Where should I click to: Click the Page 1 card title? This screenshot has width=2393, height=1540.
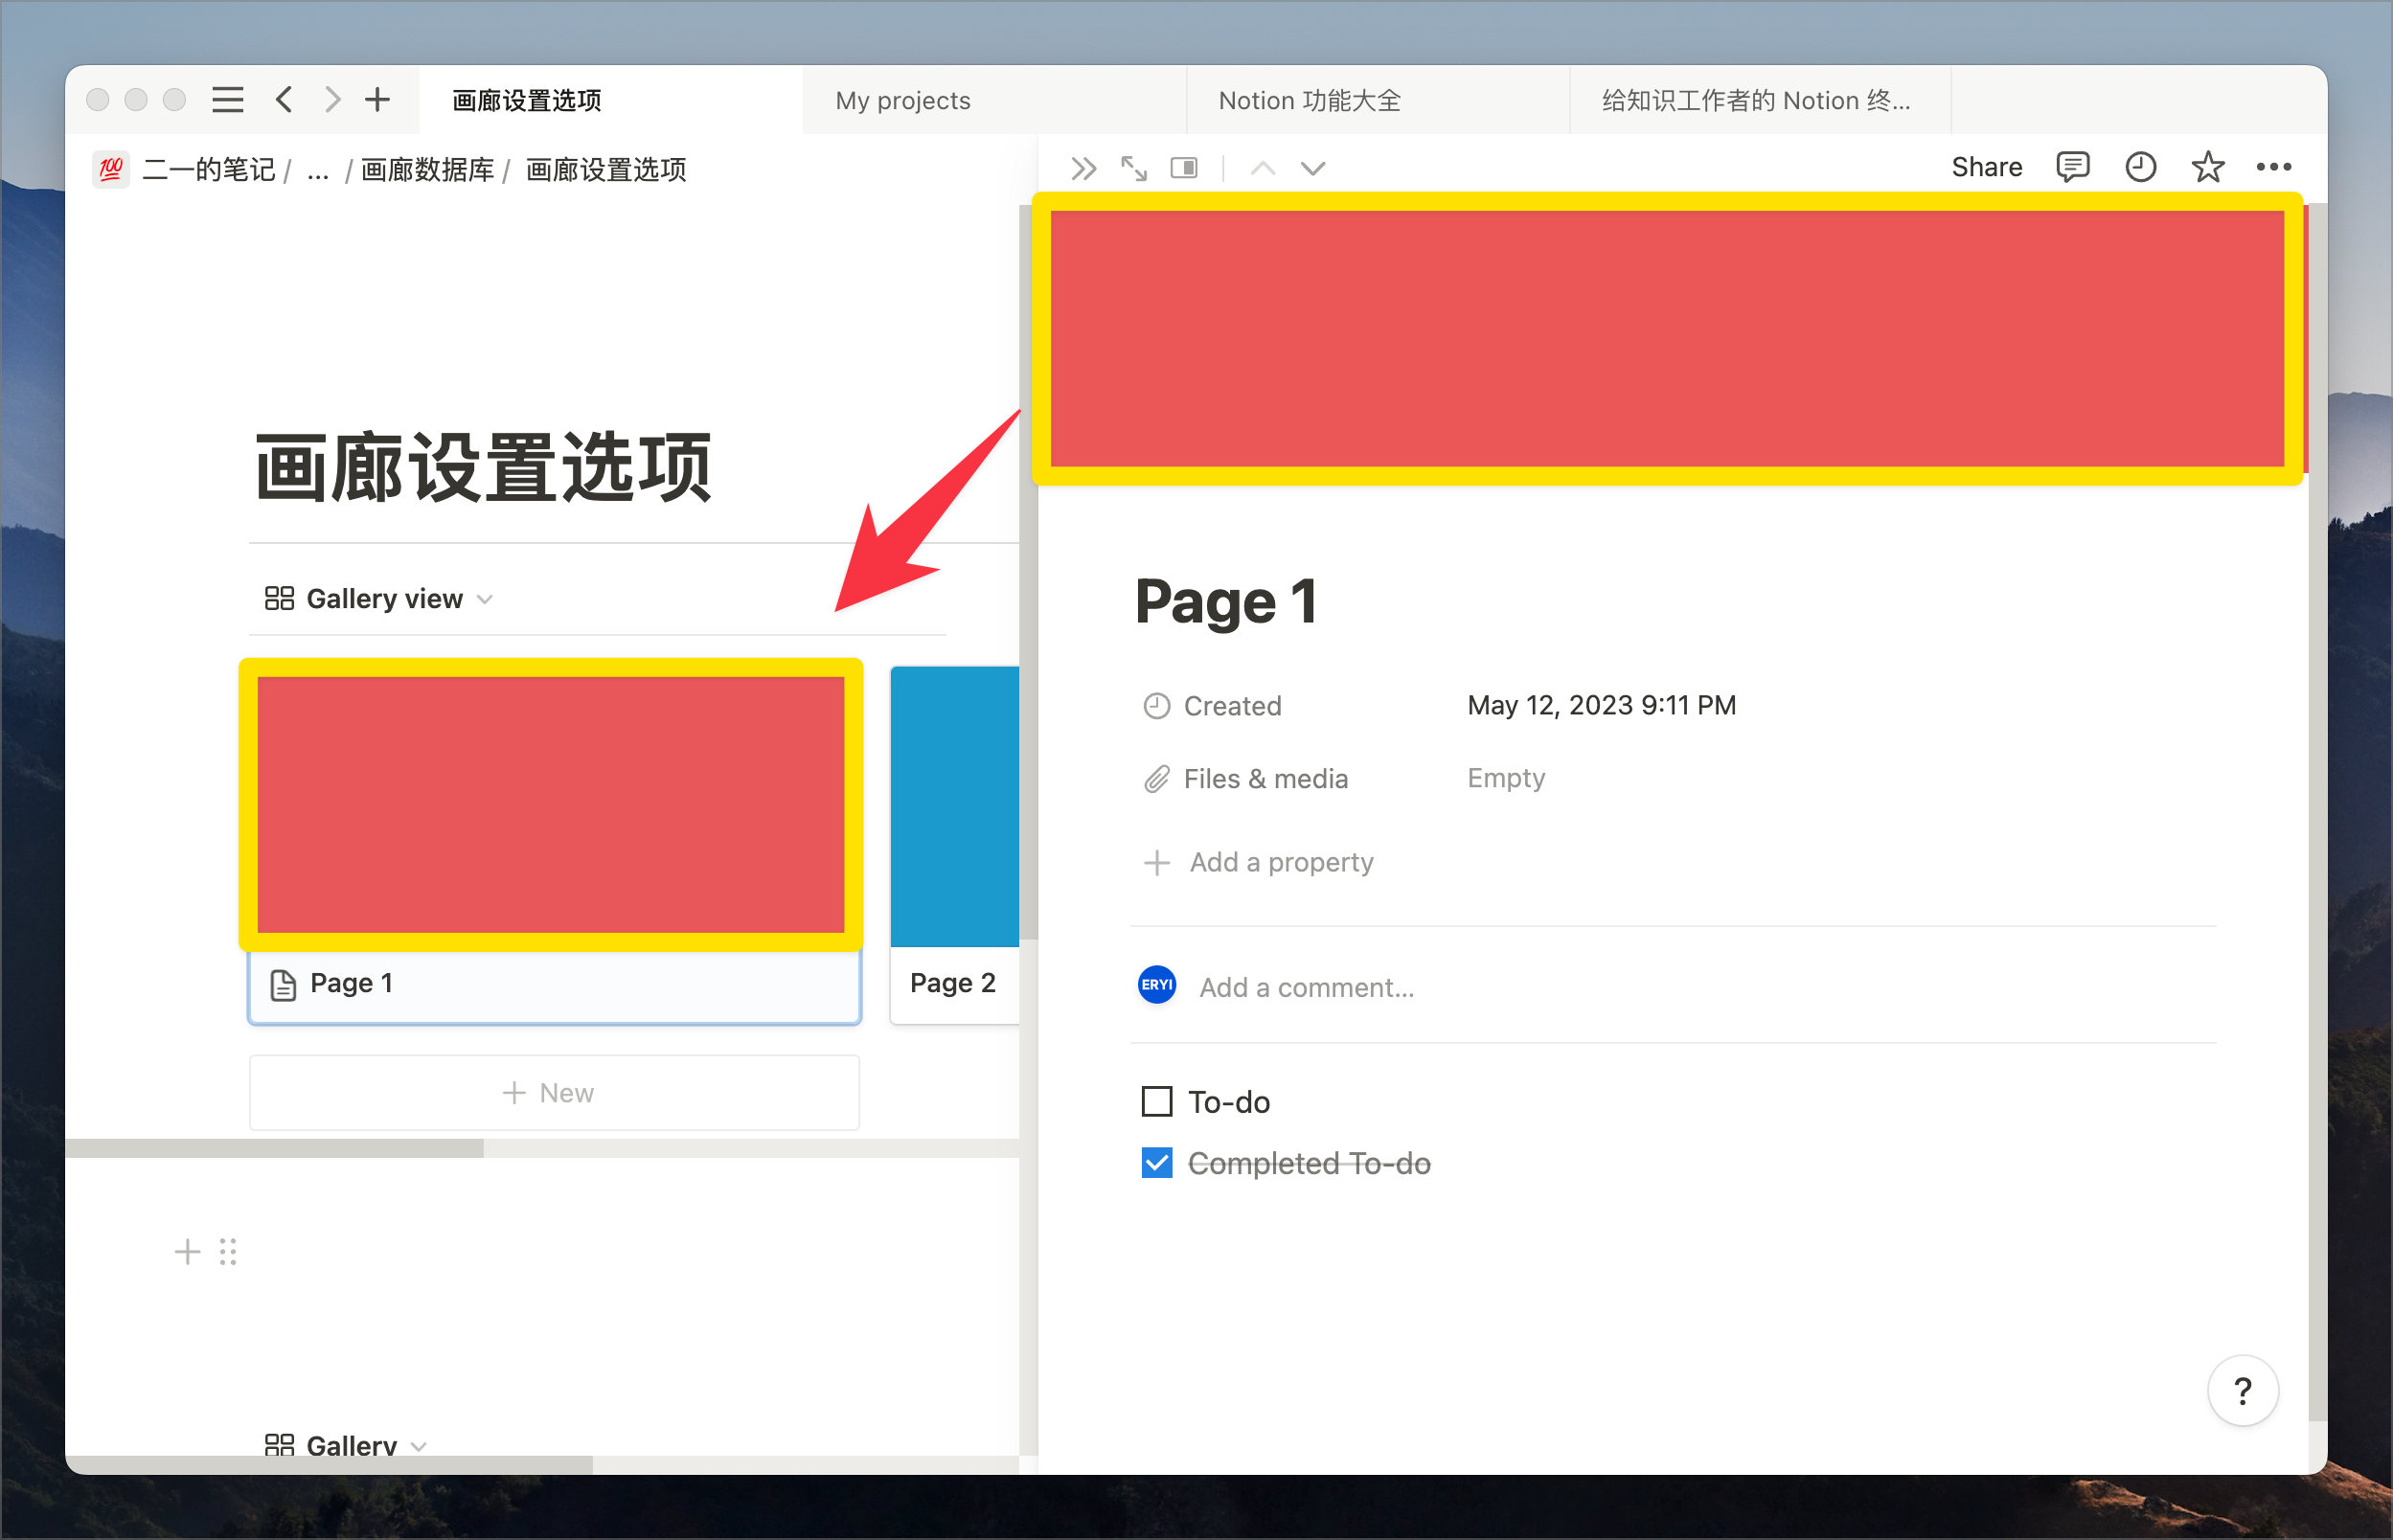(351, 983)
